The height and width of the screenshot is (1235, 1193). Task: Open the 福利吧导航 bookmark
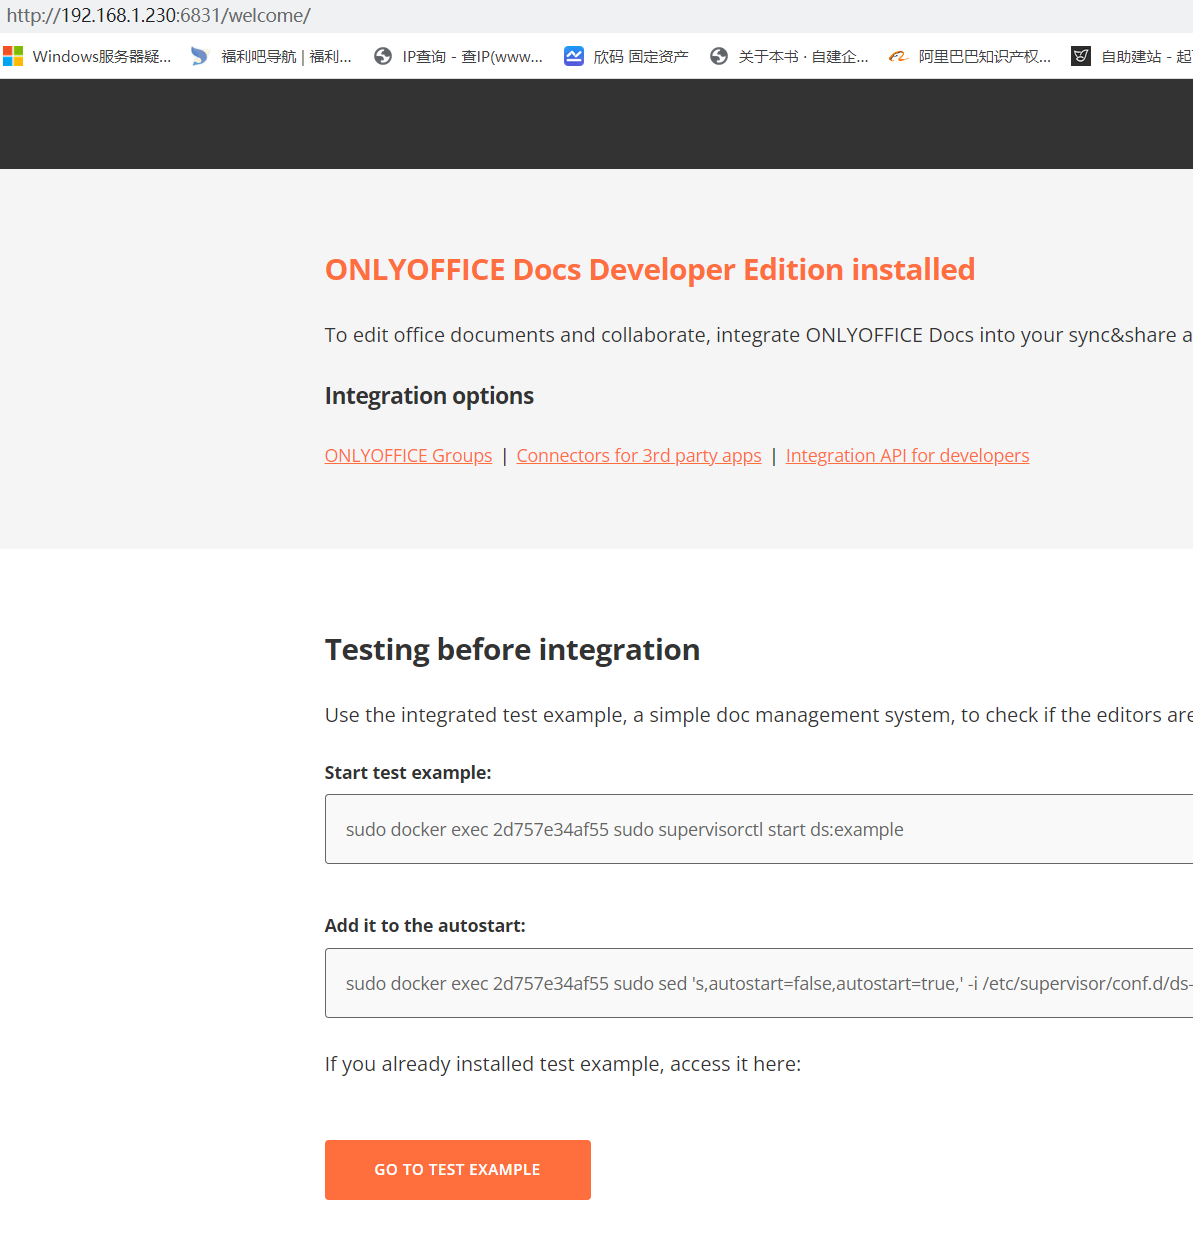tap(286, 57)
